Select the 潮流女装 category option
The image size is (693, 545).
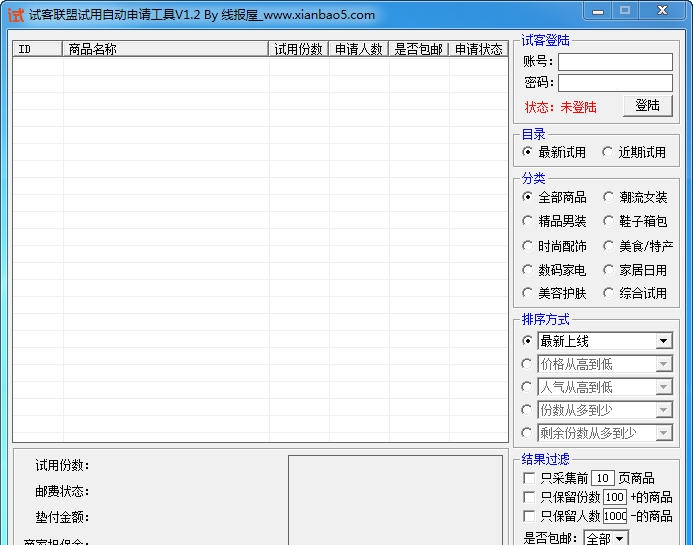pyautogui.click(x=608, y=197)
